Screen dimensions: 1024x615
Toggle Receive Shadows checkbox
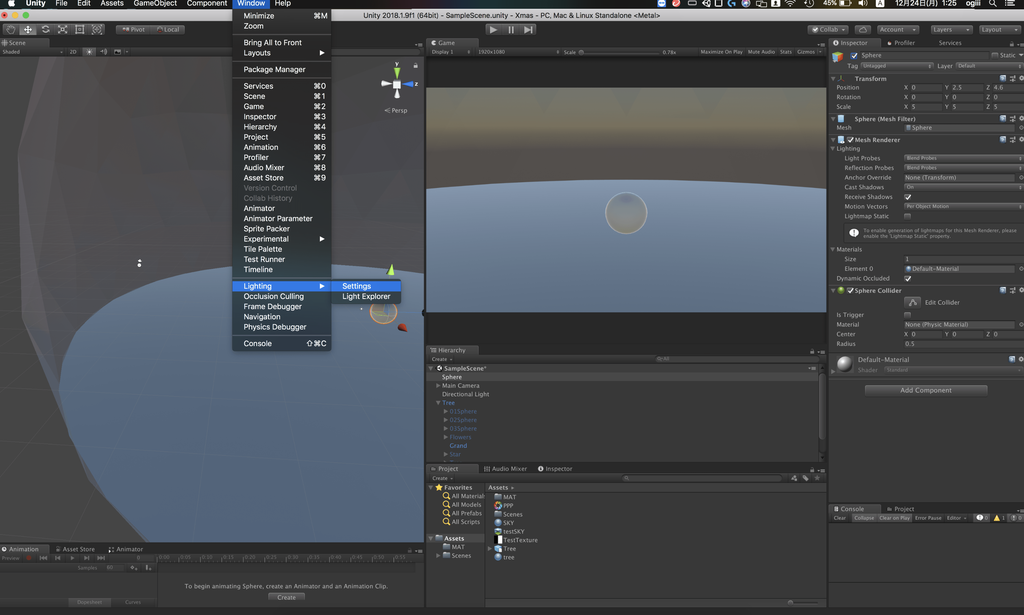pyautogui.click(x=908, y=197)
